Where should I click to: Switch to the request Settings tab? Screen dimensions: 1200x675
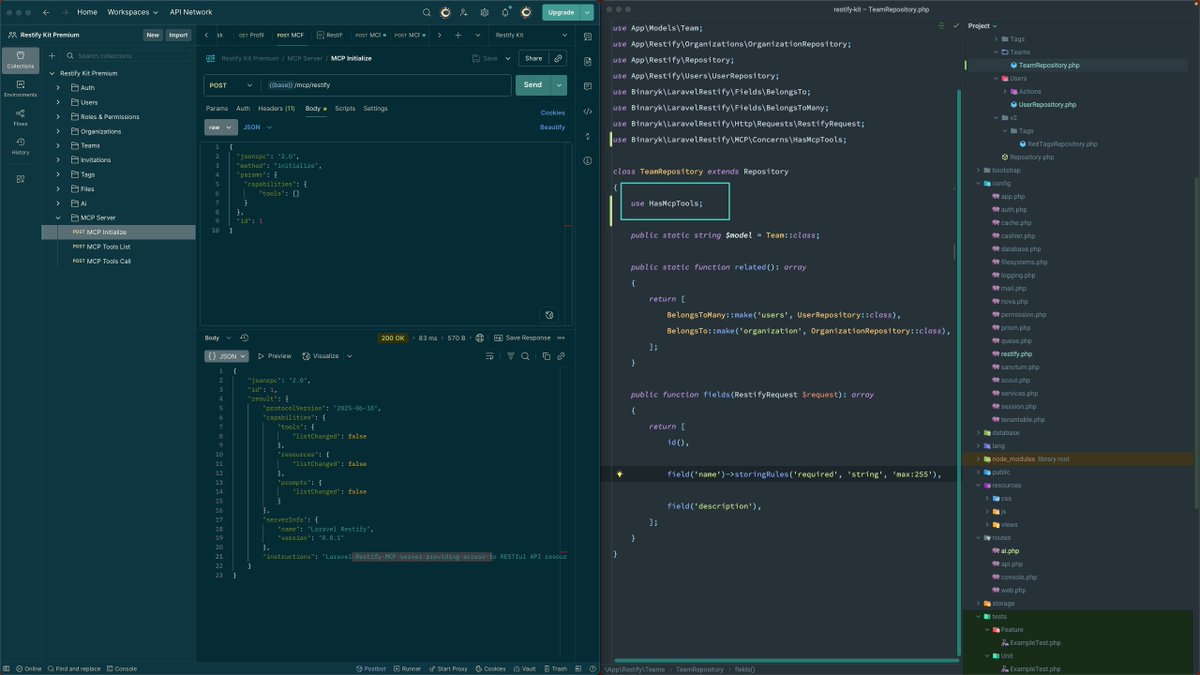[x=375, y=108]
